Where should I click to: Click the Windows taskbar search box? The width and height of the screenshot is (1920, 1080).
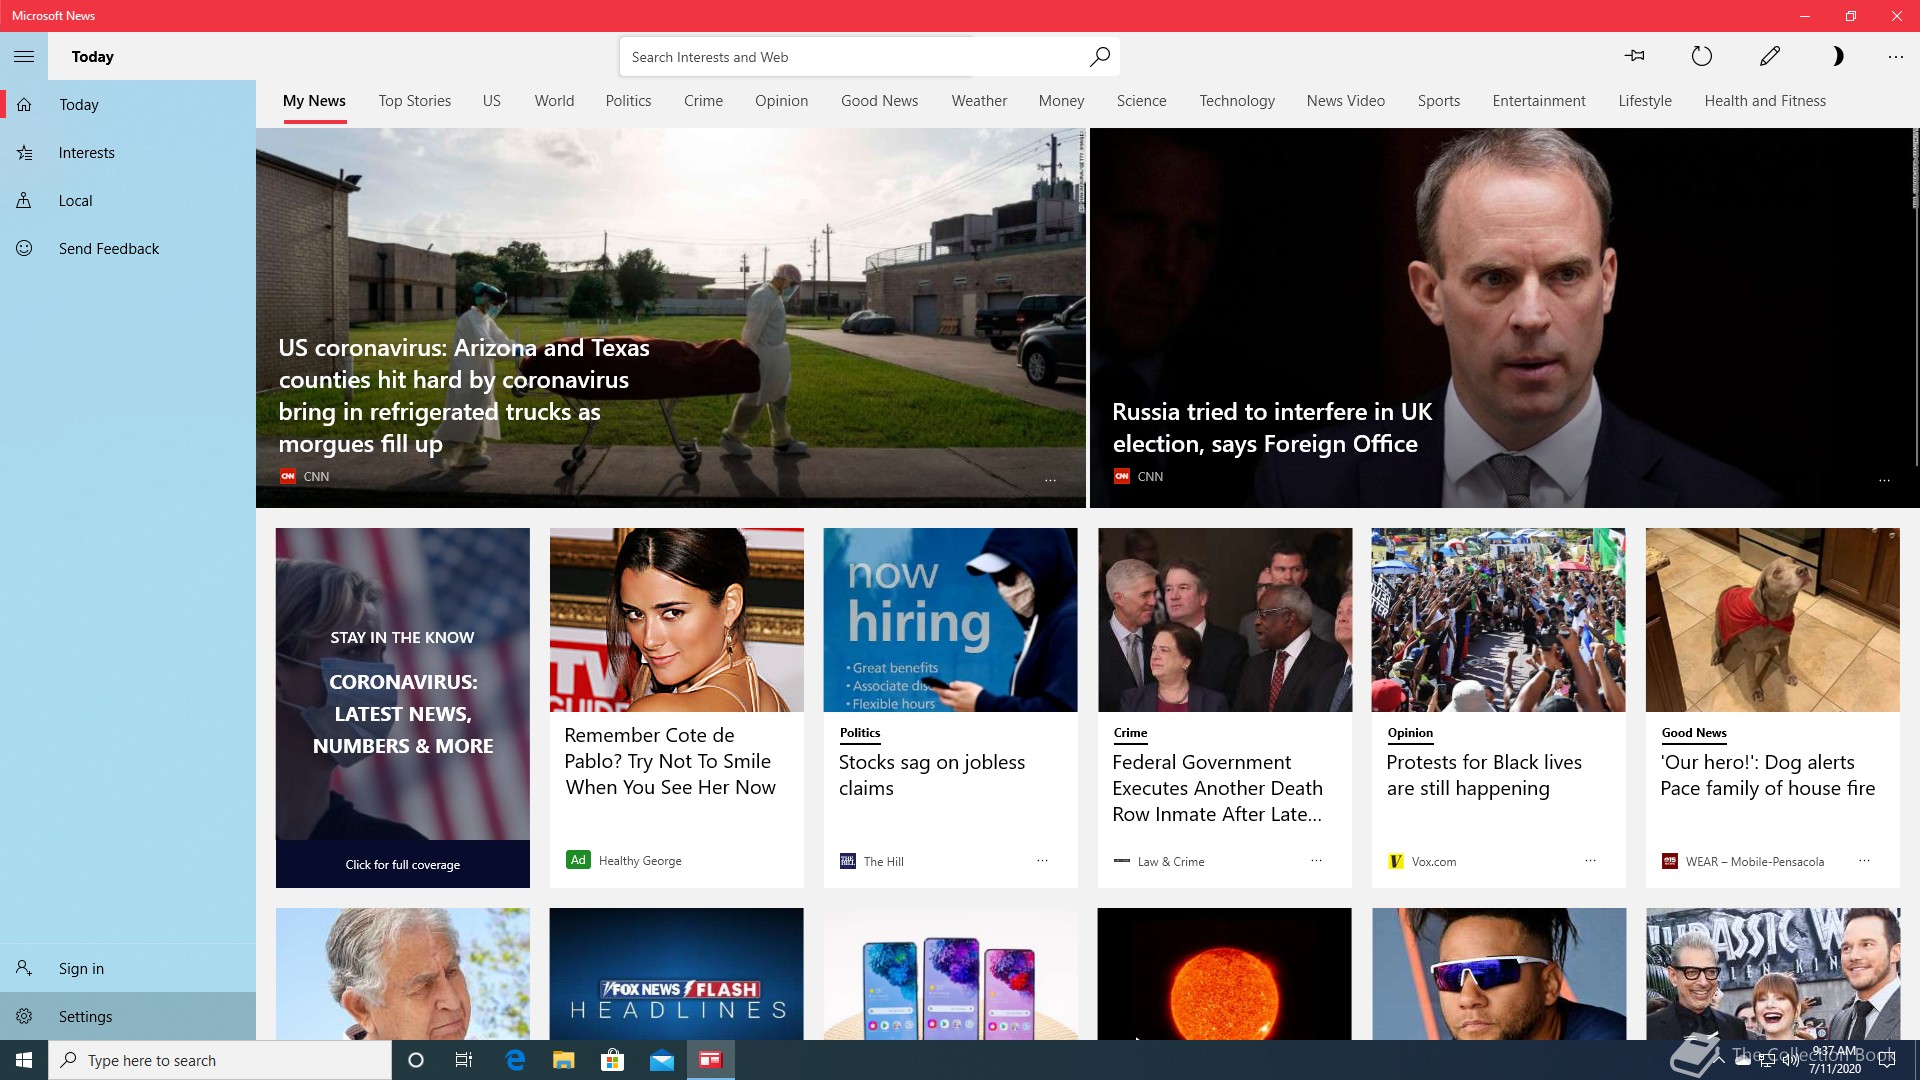220,1060
